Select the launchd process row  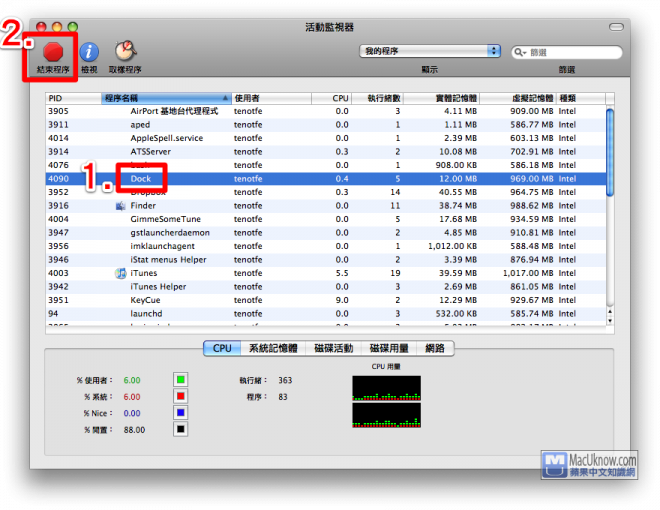point(326,313)
